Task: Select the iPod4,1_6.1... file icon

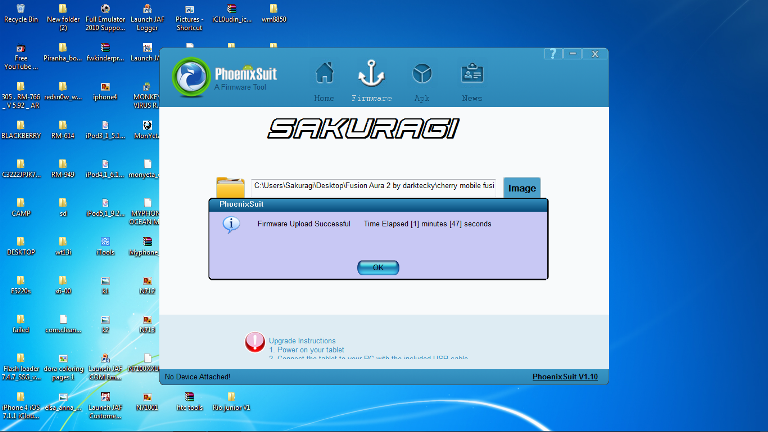Action: pos(105,169)
